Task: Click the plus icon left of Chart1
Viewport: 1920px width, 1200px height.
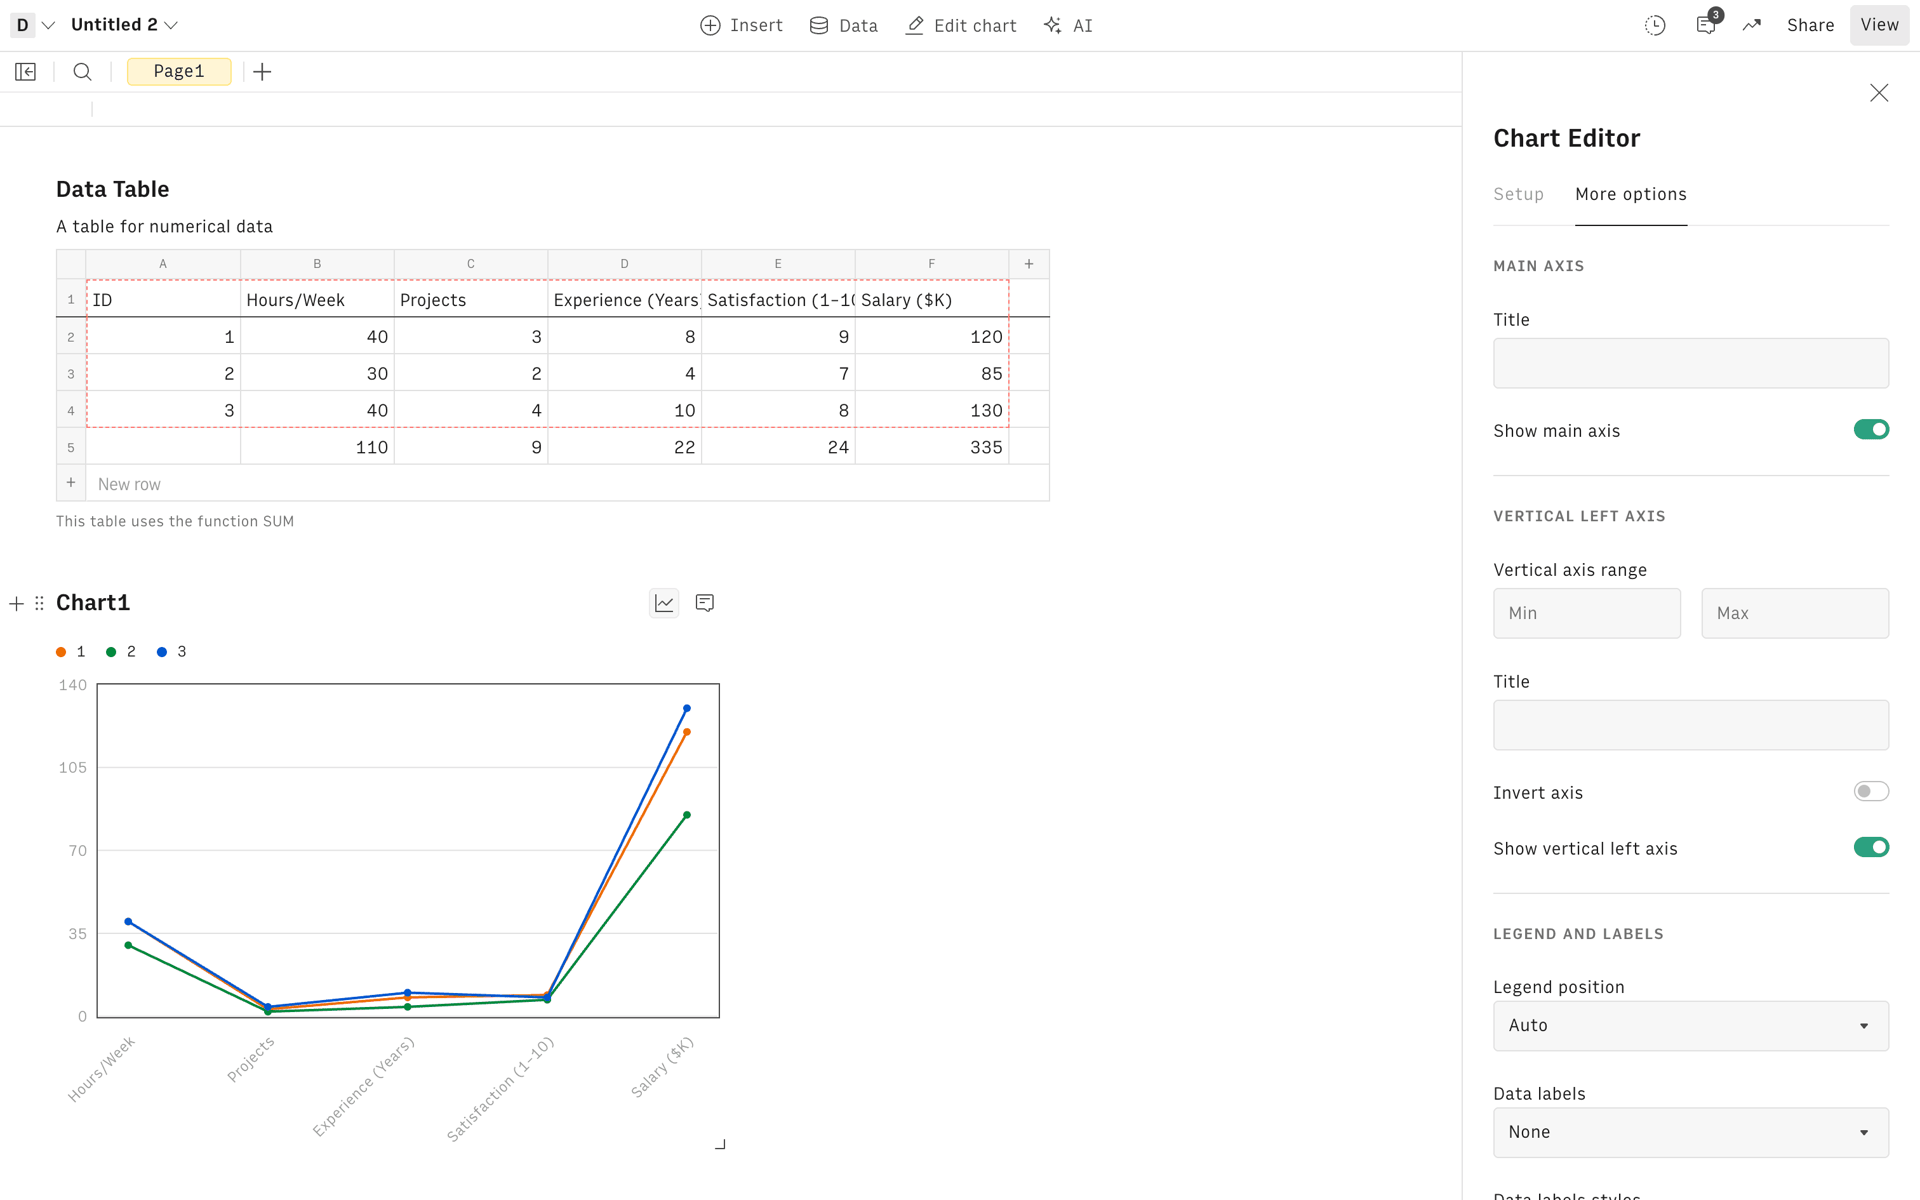Action: tap(16, 603)
